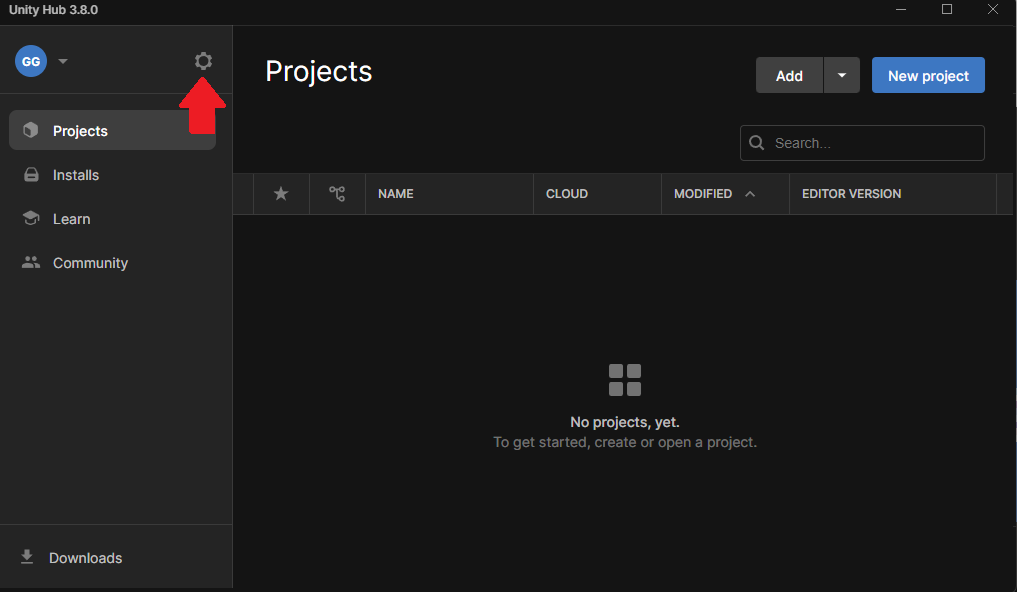
Task: Click the Projects cube icon
Action: (30, 130)
